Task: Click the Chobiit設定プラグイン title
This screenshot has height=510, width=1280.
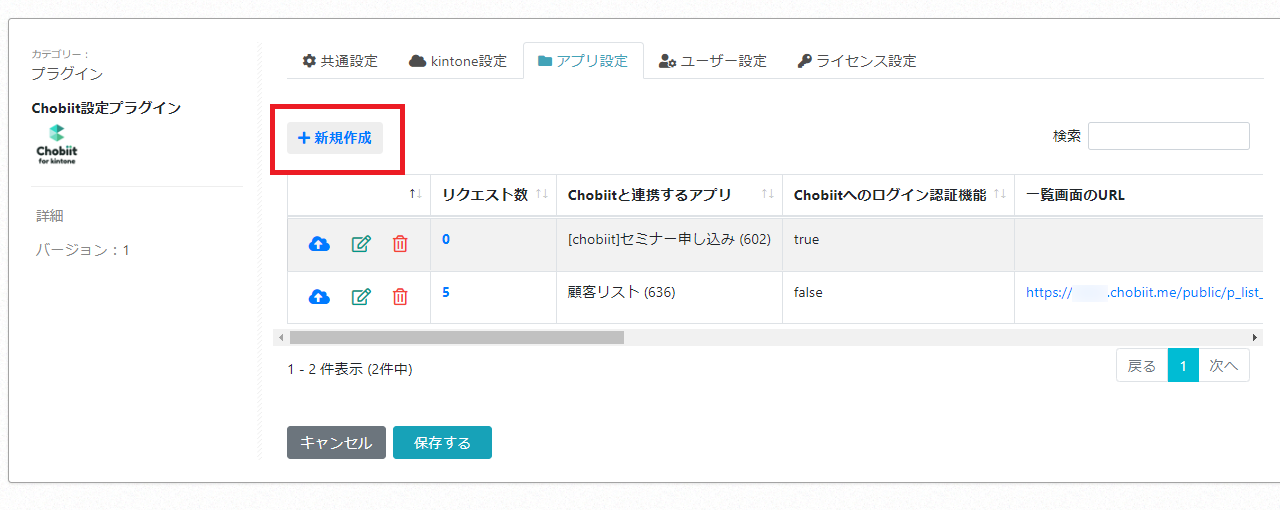Action: [x=106, y=108]
